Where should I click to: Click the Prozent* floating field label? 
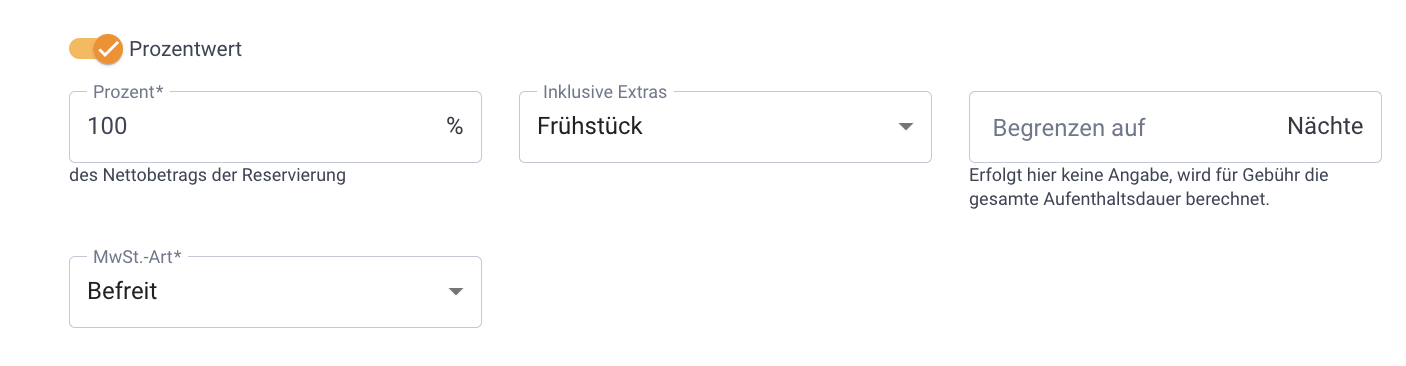[x=128, y=92]
